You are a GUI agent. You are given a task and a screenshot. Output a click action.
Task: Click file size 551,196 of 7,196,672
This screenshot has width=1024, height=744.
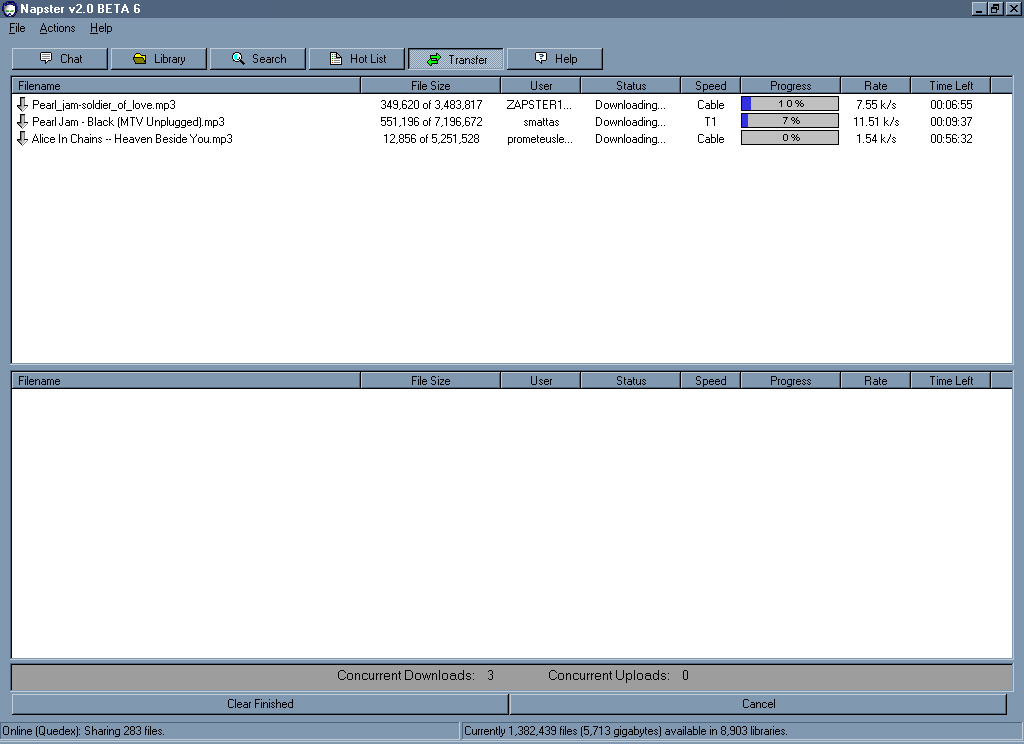431,121
